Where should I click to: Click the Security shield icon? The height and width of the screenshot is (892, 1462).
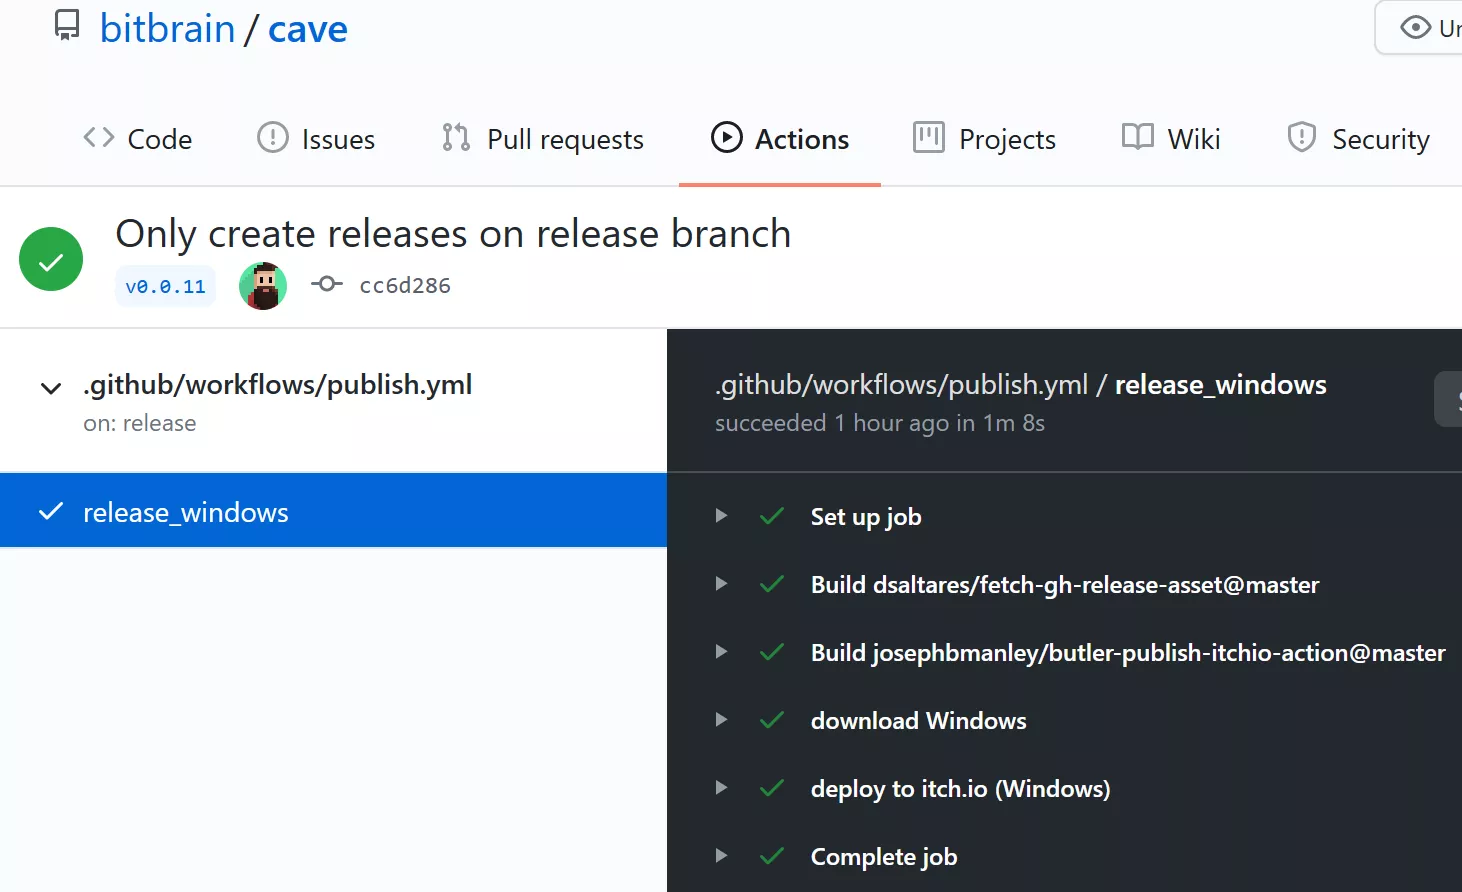pyautogui.click(x=1302, y=137)
